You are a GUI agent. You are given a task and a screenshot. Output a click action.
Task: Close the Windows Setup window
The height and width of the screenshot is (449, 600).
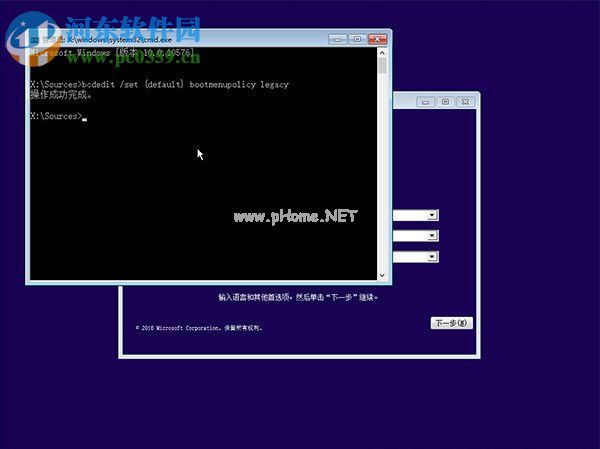465,102
